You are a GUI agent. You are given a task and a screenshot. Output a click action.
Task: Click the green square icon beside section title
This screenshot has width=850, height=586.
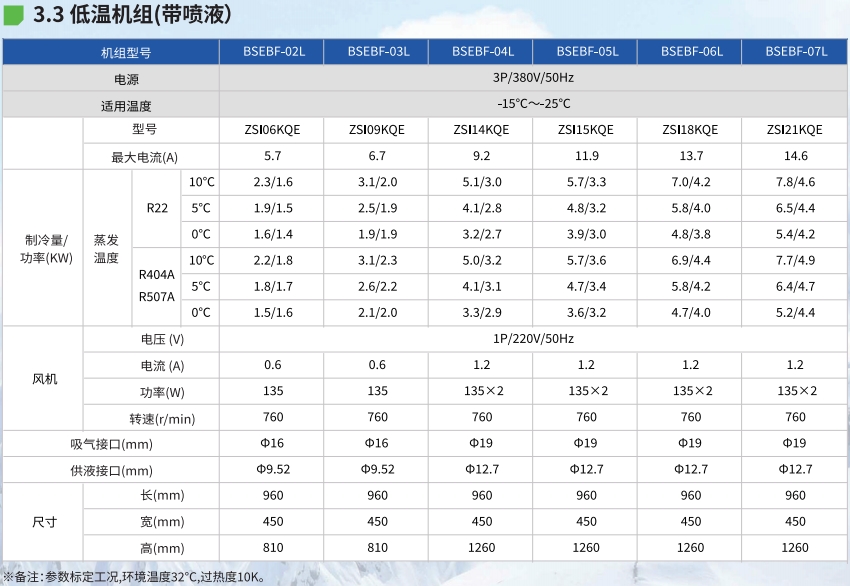[15, 17]
